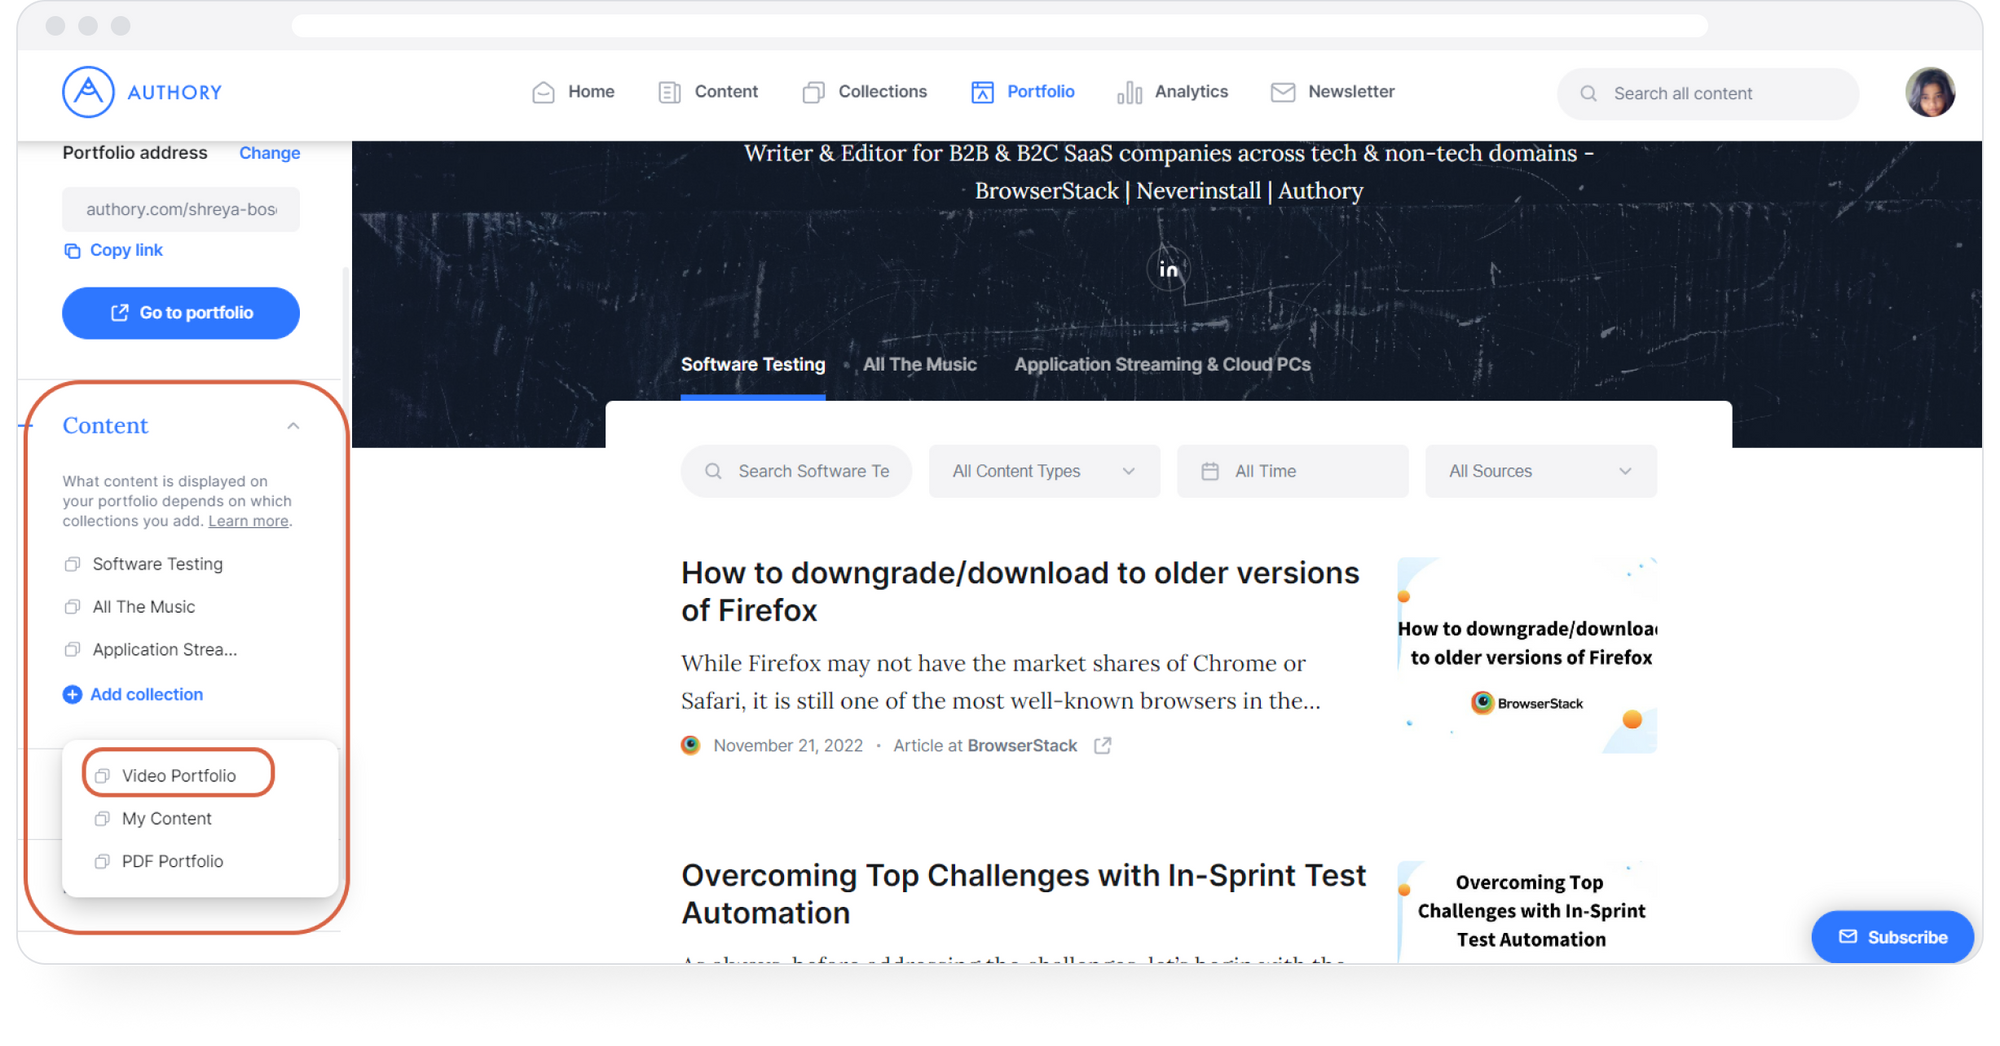Switch to the Software Testing tab
Screen dimensions: 2000x1046
pos(753,365)
